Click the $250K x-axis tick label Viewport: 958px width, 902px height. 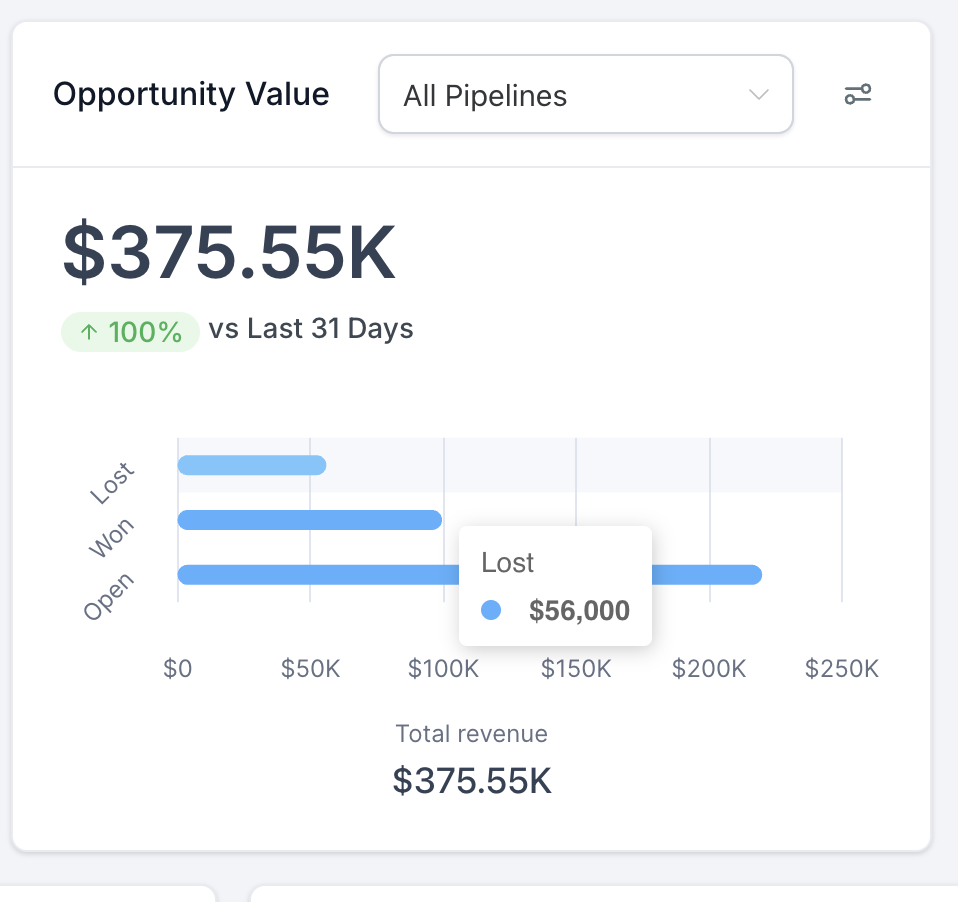(841, 669)
